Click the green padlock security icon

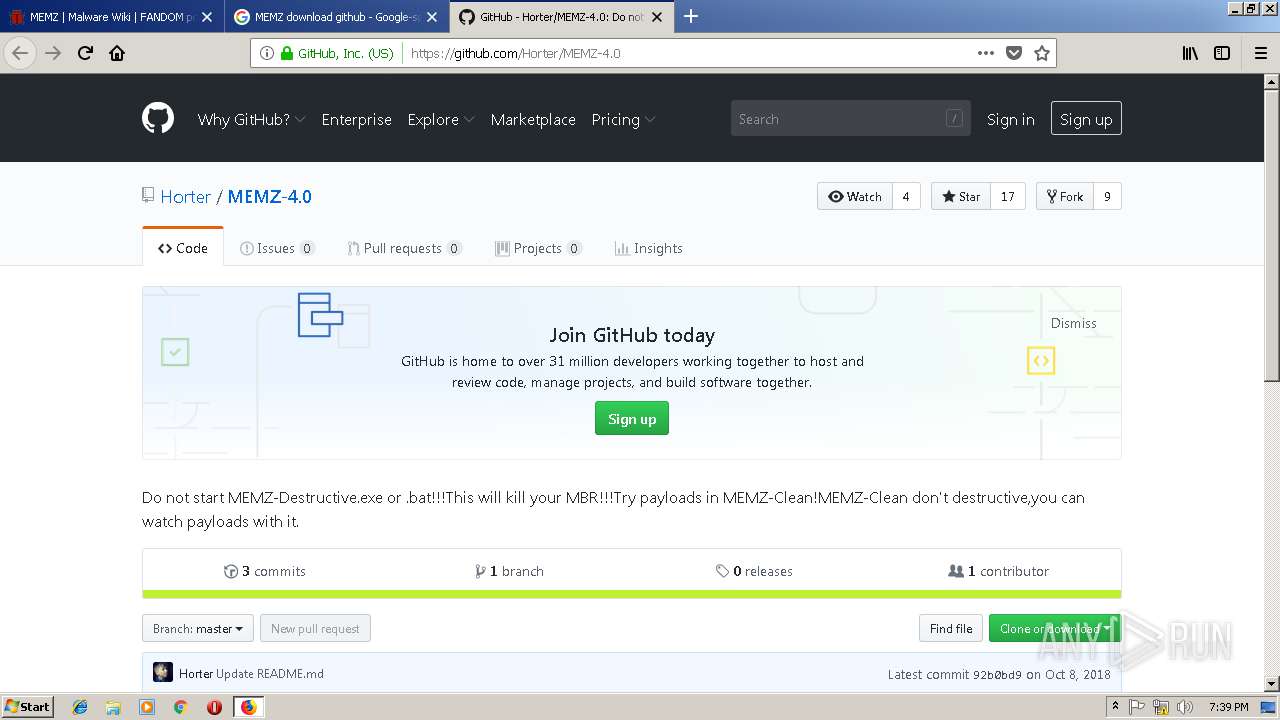pos(287,53)
